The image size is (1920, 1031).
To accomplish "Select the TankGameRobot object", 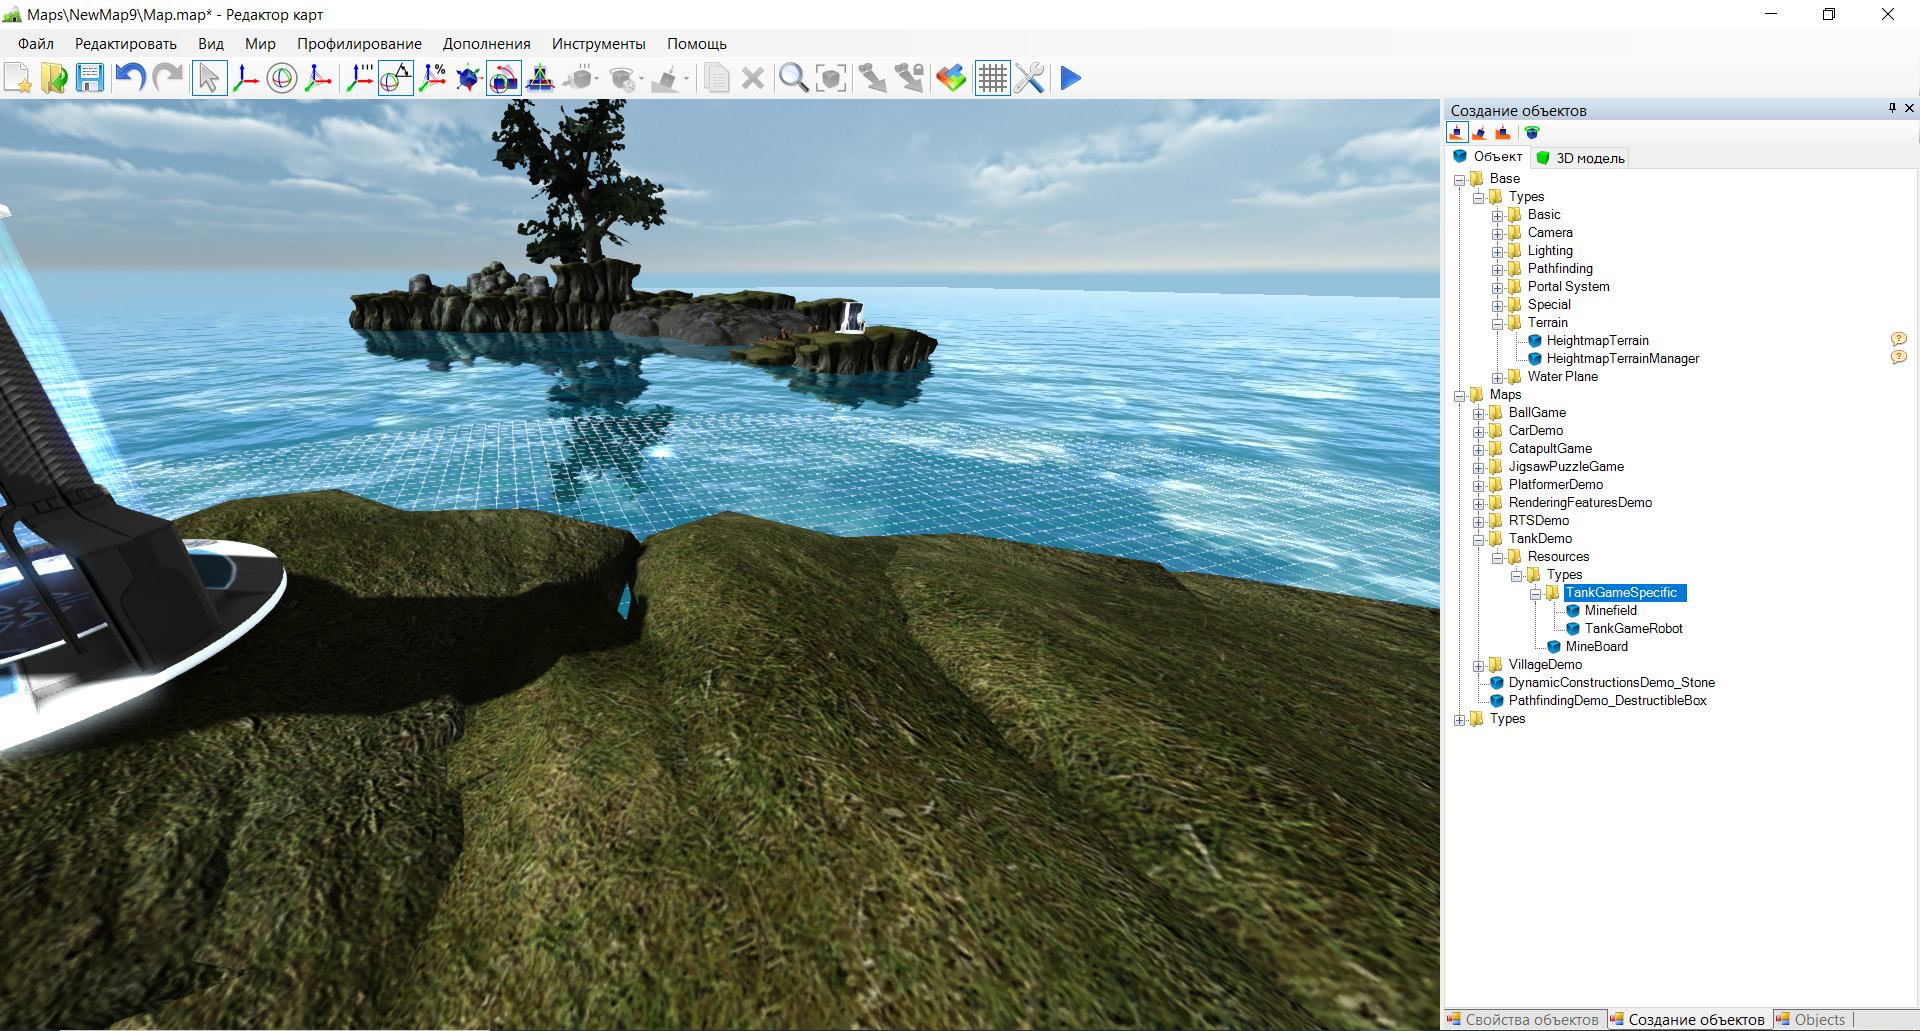I will (1633, 629).
